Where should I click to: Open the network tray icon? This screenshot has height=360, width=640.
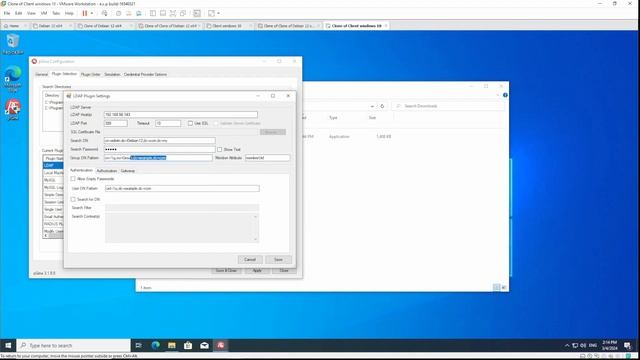click(x=575, y=345)
